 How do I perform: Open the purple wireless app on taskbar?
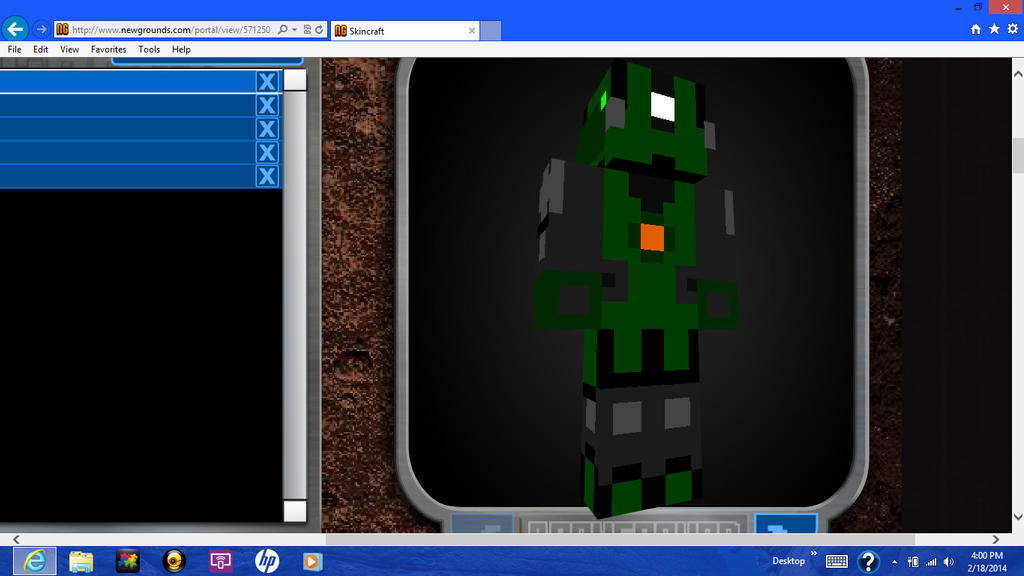[x=220, y=561]
